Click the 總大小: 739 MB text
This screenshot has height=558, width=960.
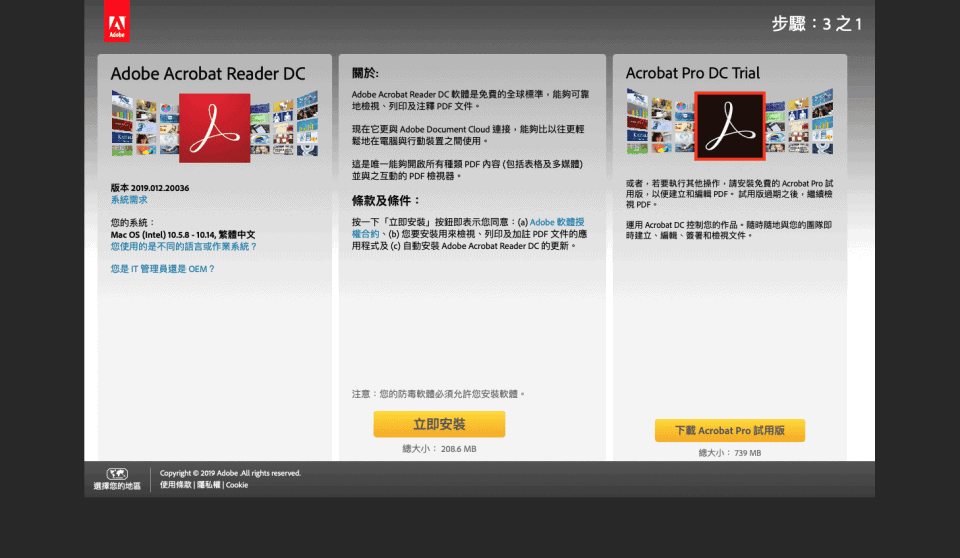(730, 453)
